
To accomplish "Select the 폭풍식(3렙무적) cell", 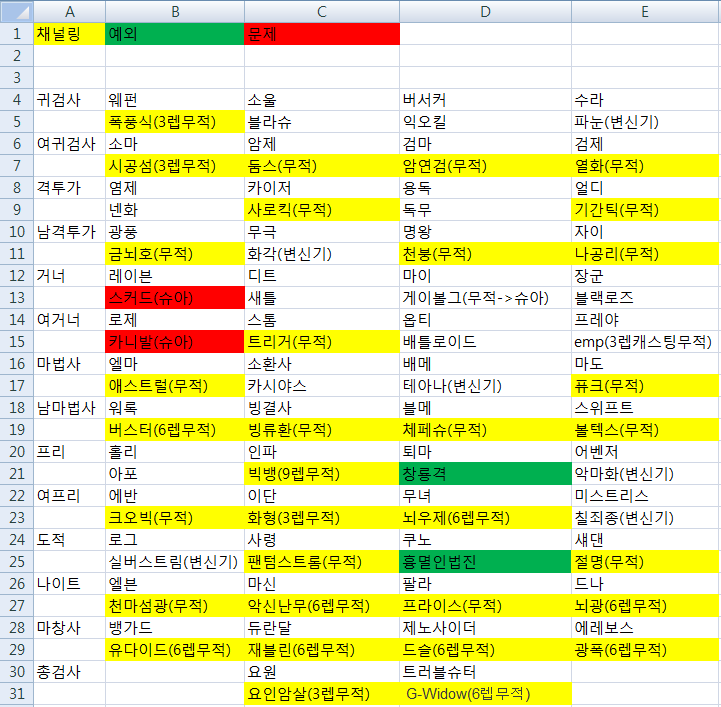I will [x=175, y=122].
